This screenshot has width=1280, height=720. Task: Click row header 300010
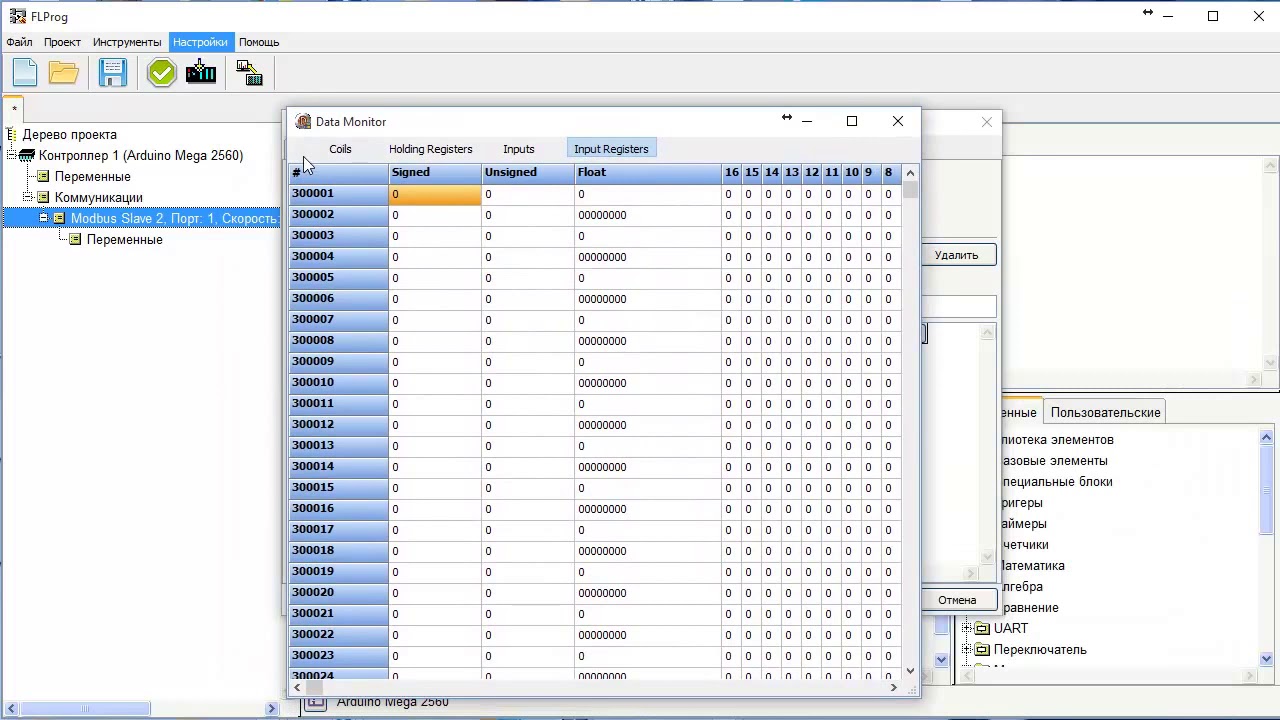click(339, 382)
